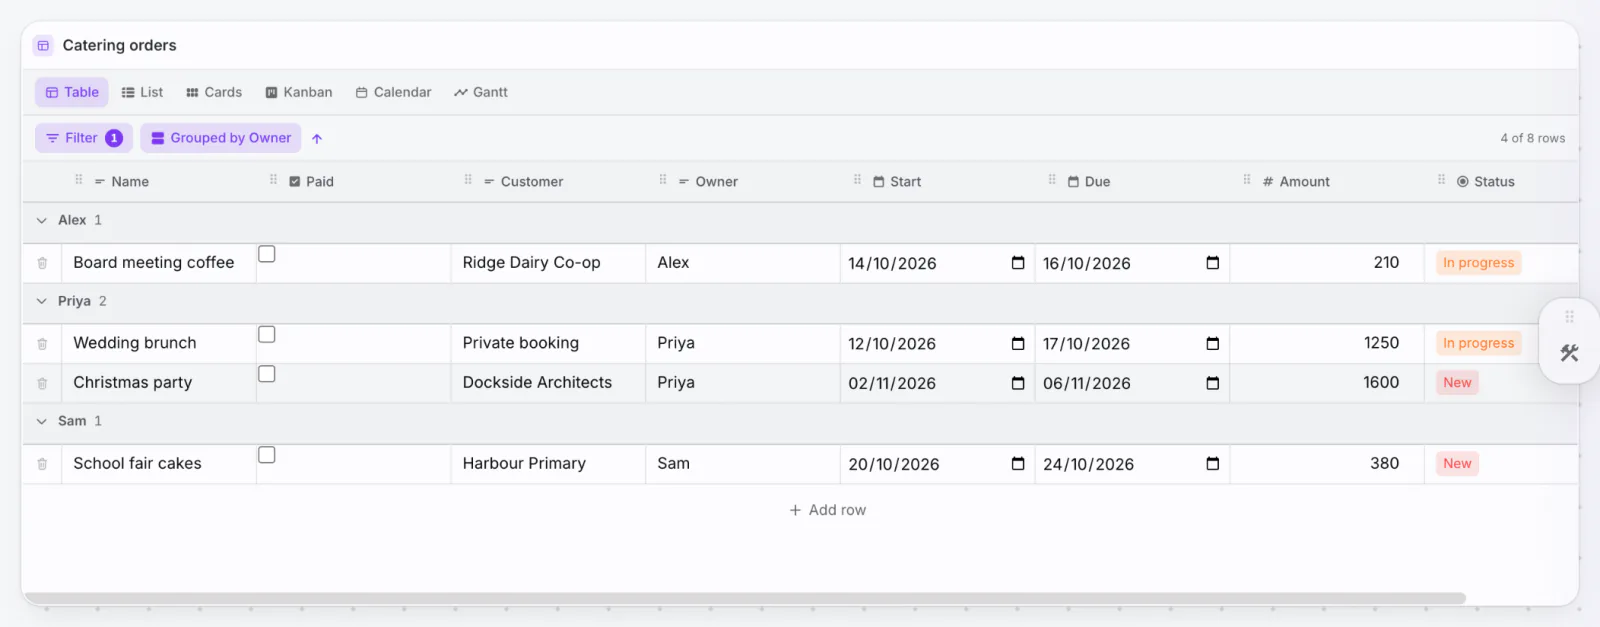
Task: Click the Amount cell showing 380
Action: point(1327,464)
